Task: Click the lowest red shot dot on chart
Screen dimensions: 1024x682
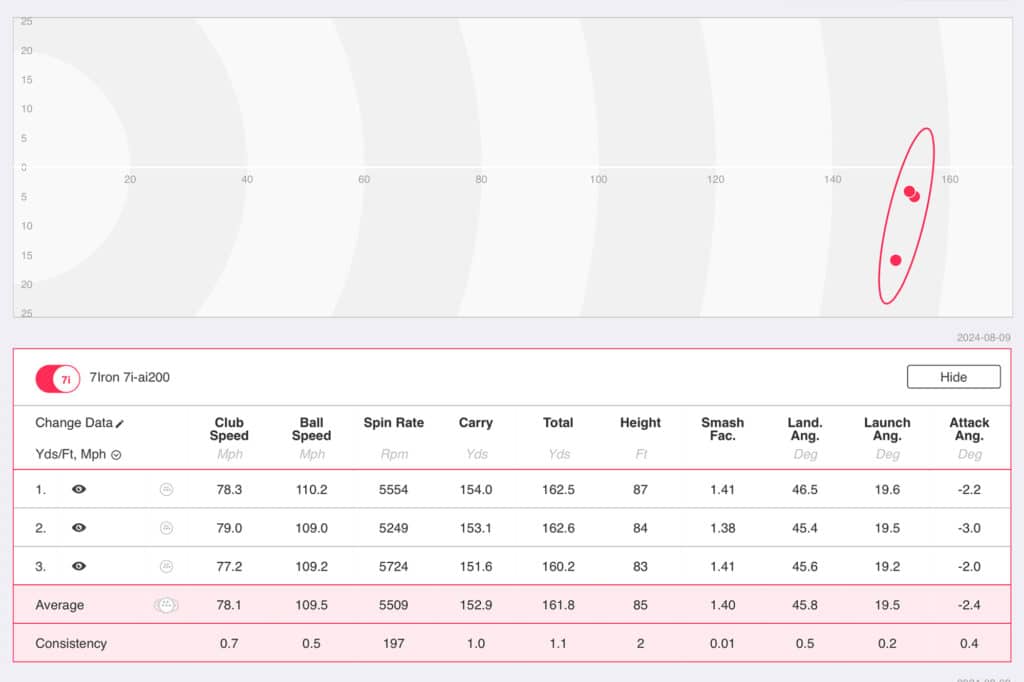Action: [896, 260]
